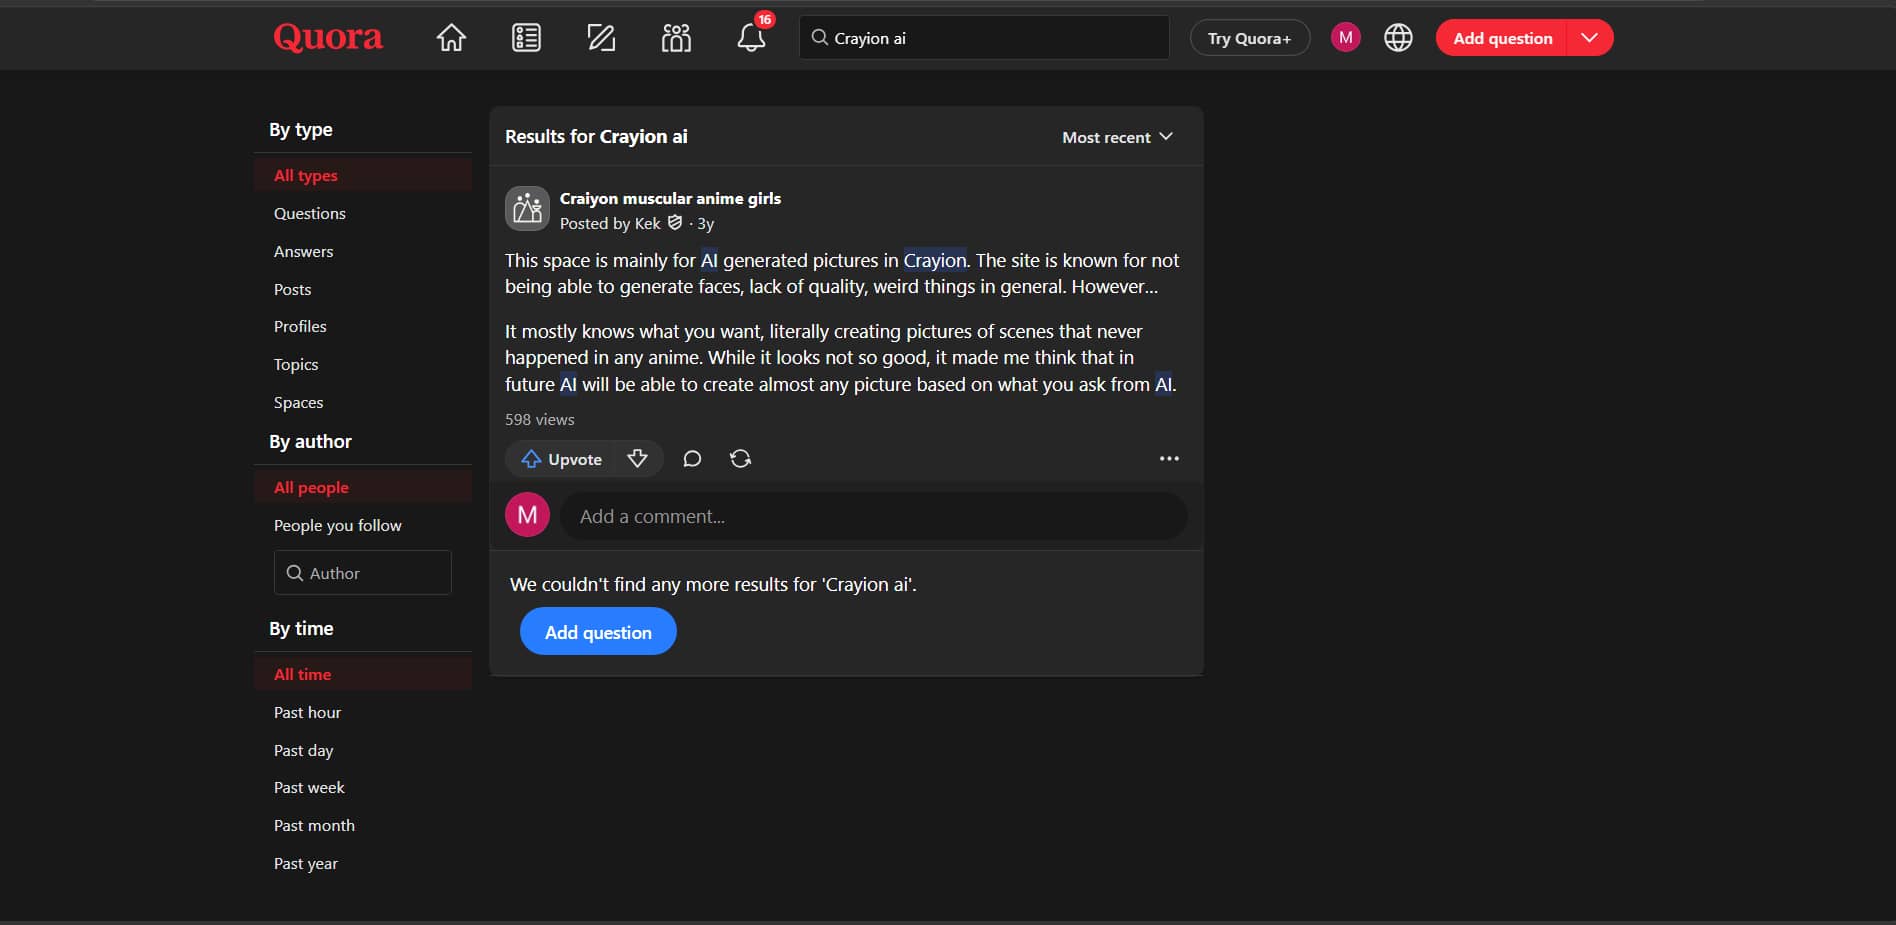
Task: Open the Following feed list icon
Action: [x=526, y=38]
